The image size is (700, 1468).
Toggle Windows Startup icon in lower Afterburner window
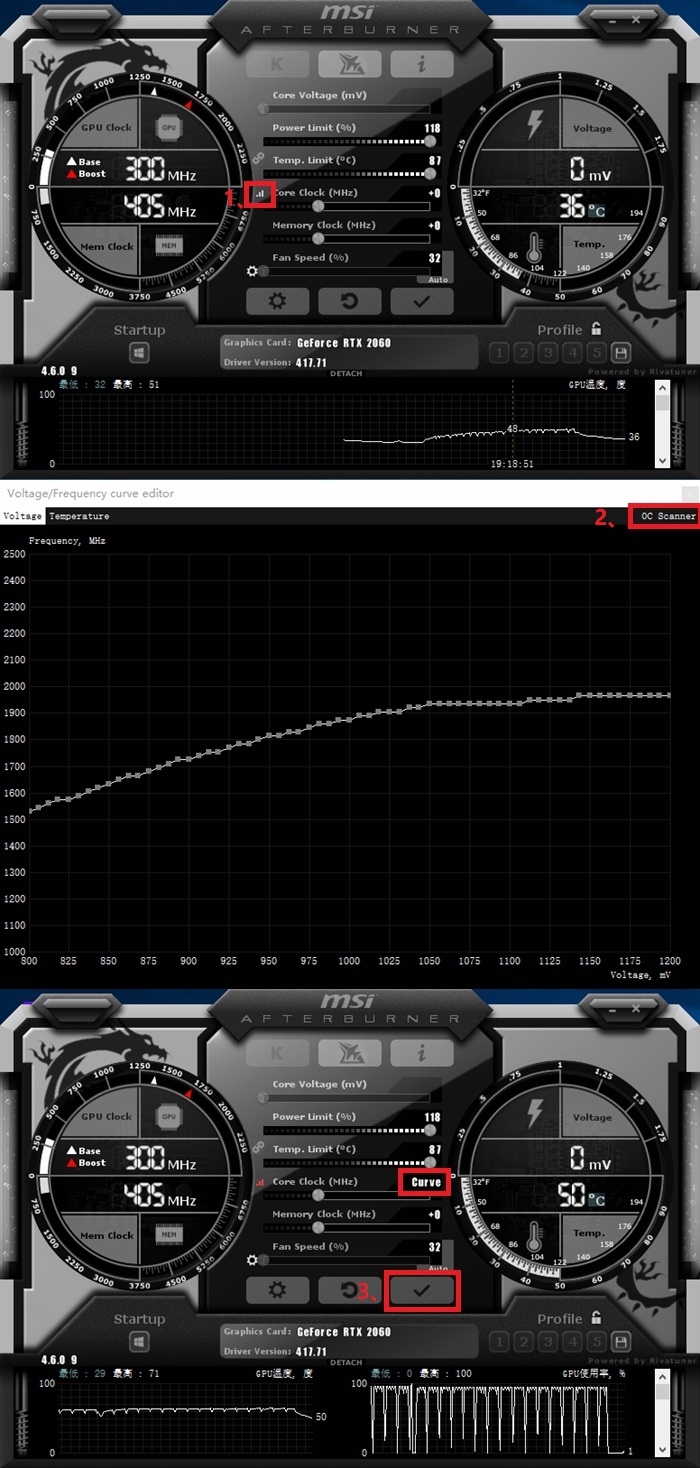139,1342
